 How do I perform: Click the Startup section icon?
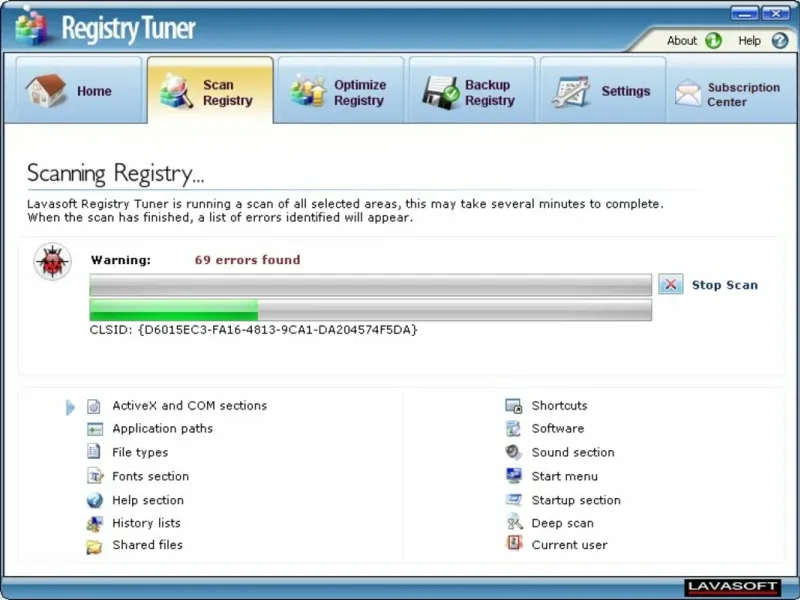(x=513, y=499)
